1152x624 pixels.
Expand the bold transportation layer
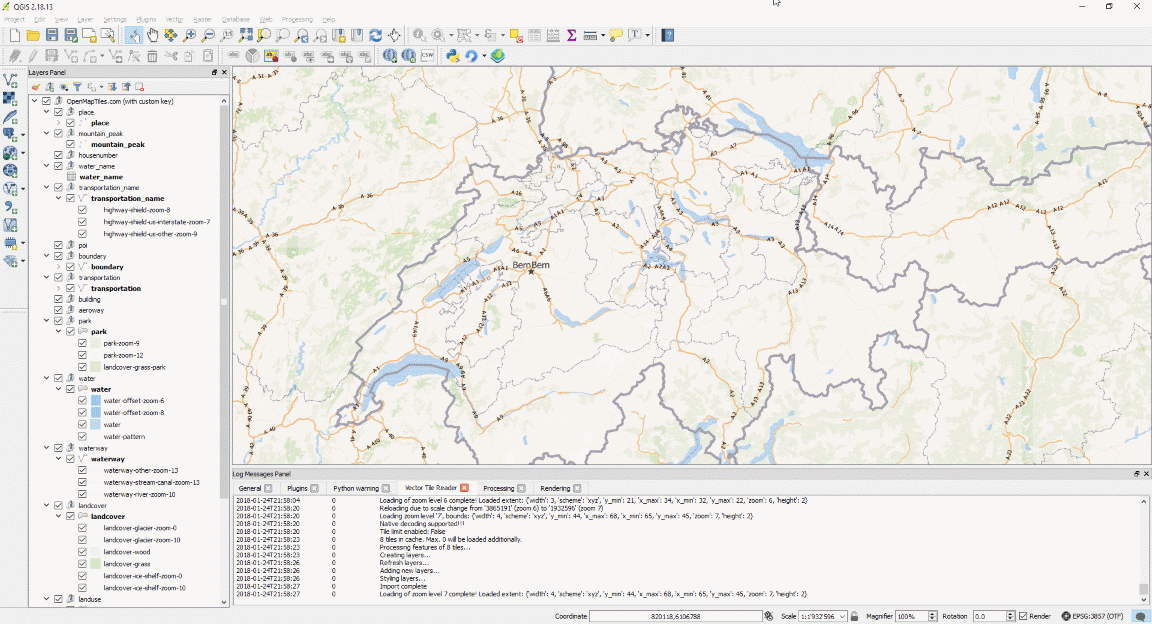point(59,288)
